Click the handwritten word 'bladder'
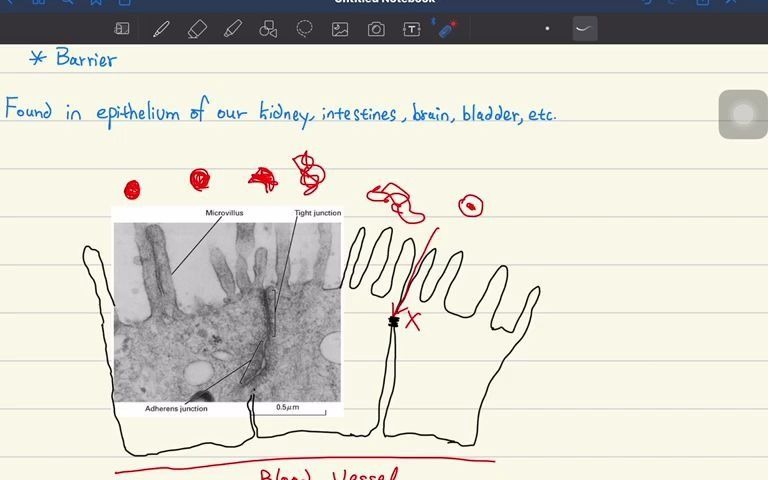This screenshot has width=768, height=480. (x=491, y=113)
